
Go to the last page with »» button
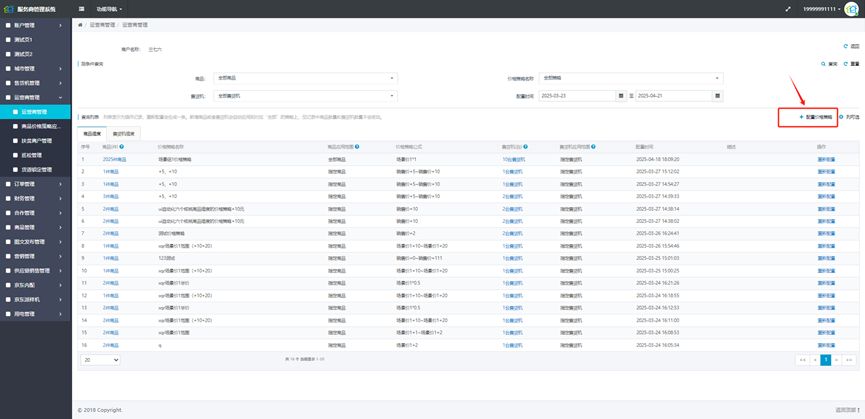point(850,359)
